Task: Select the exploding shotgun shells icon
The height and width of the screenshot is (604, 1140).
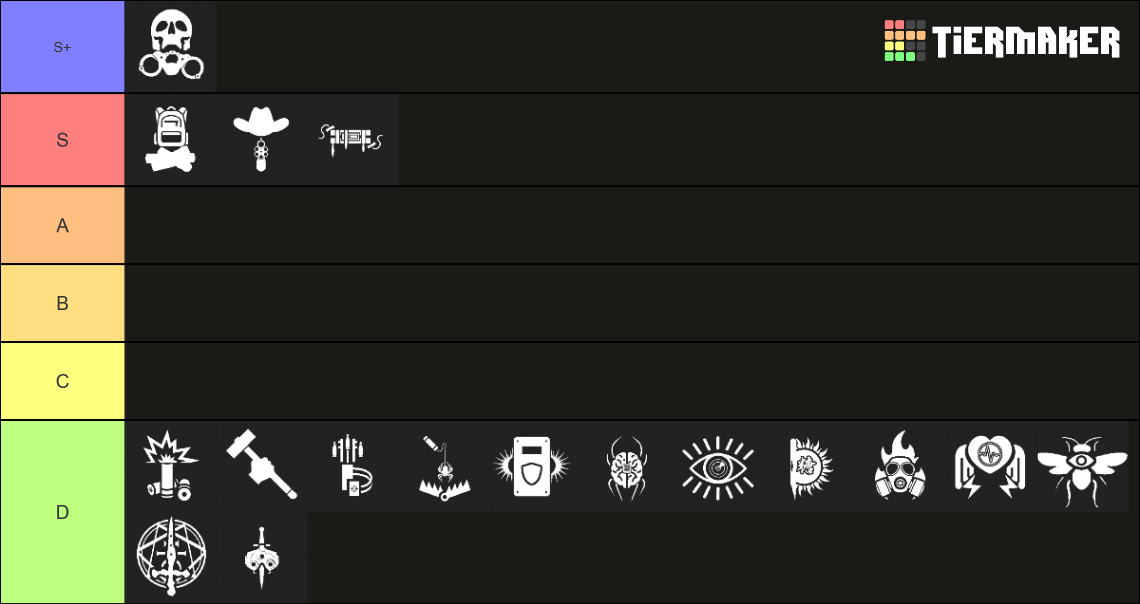Action: [171, 466]
